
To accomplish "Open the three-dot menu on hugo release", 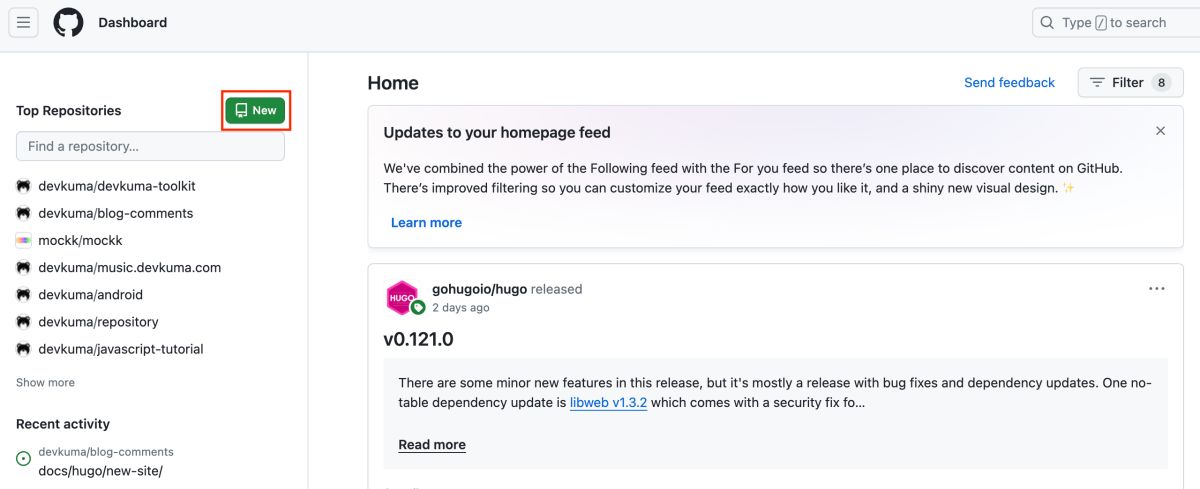I will coord(1156,289).
